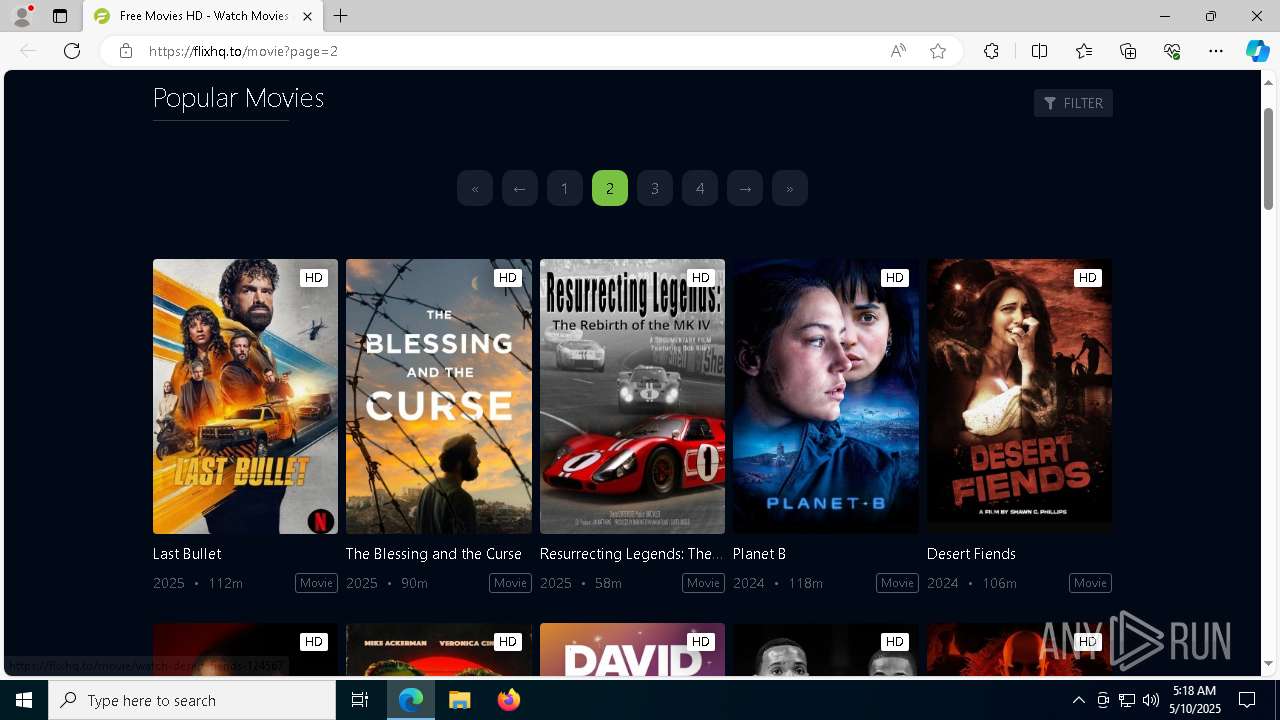Viewport: 1280px width, 720px height.
Task: Open The Blessing and the Curse poster
Action: tap(439, 396)
